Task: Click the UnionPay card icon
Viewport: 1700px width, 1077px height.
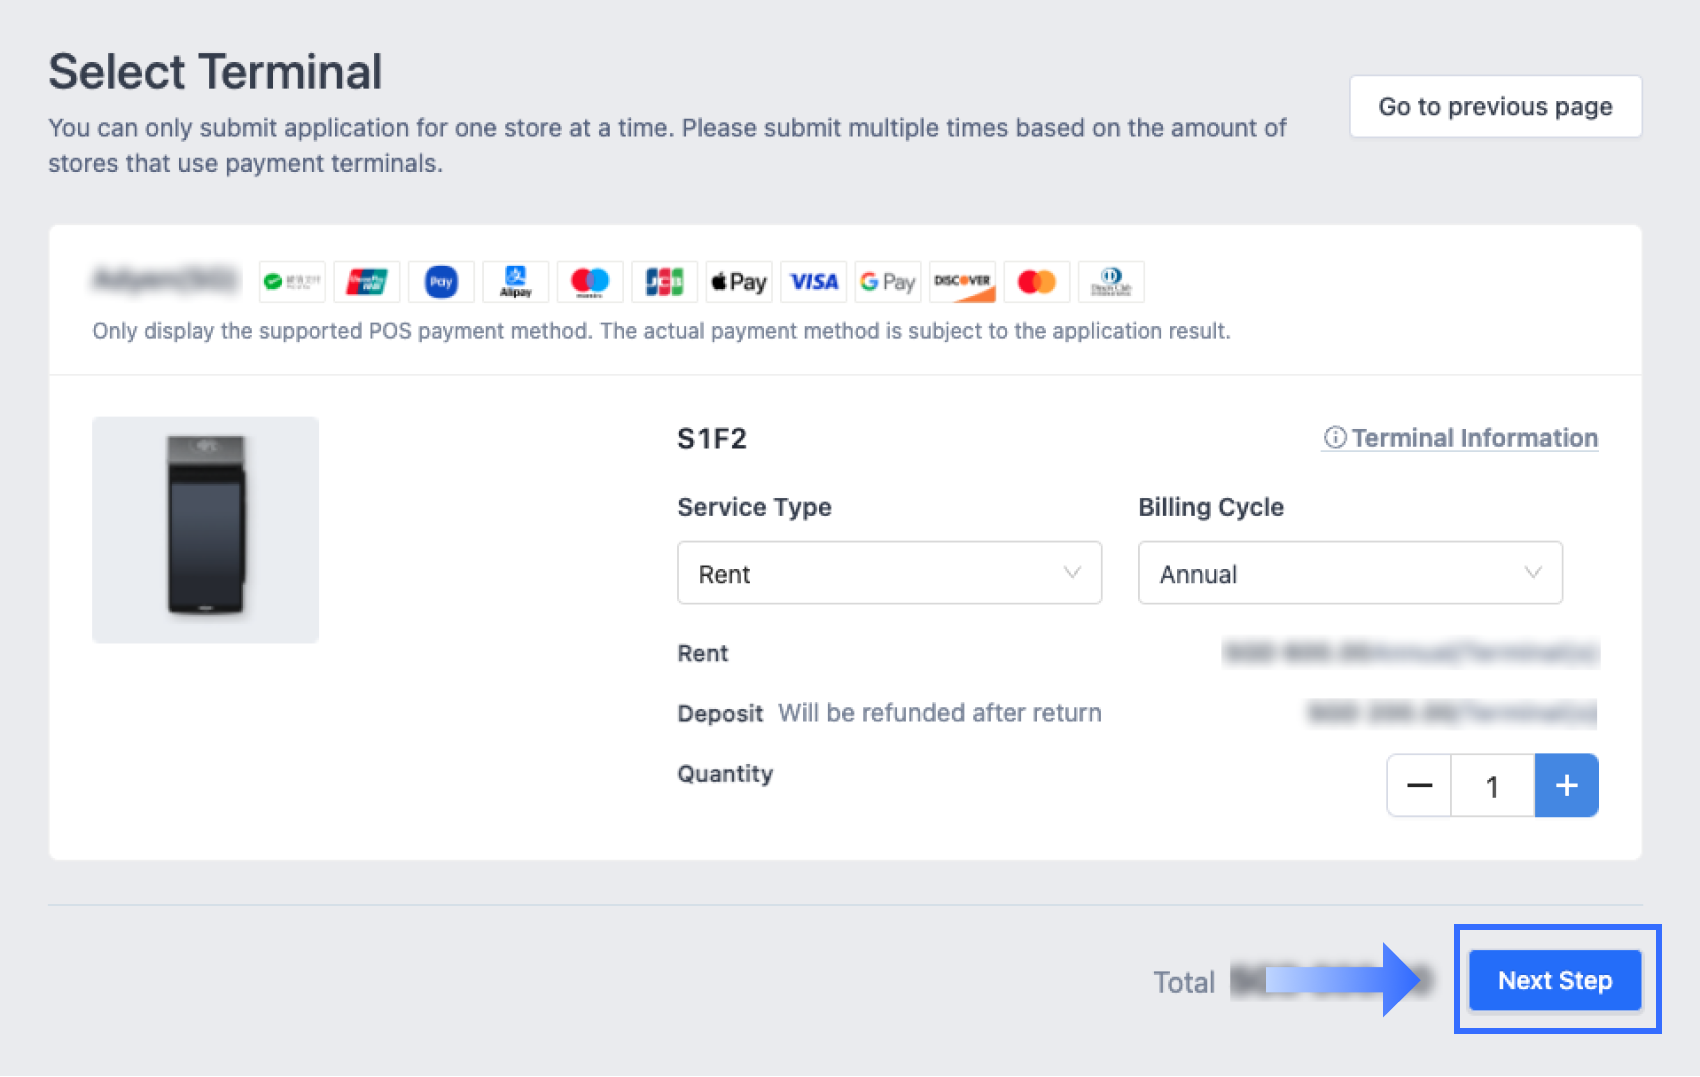Action: tap(367, 282)
